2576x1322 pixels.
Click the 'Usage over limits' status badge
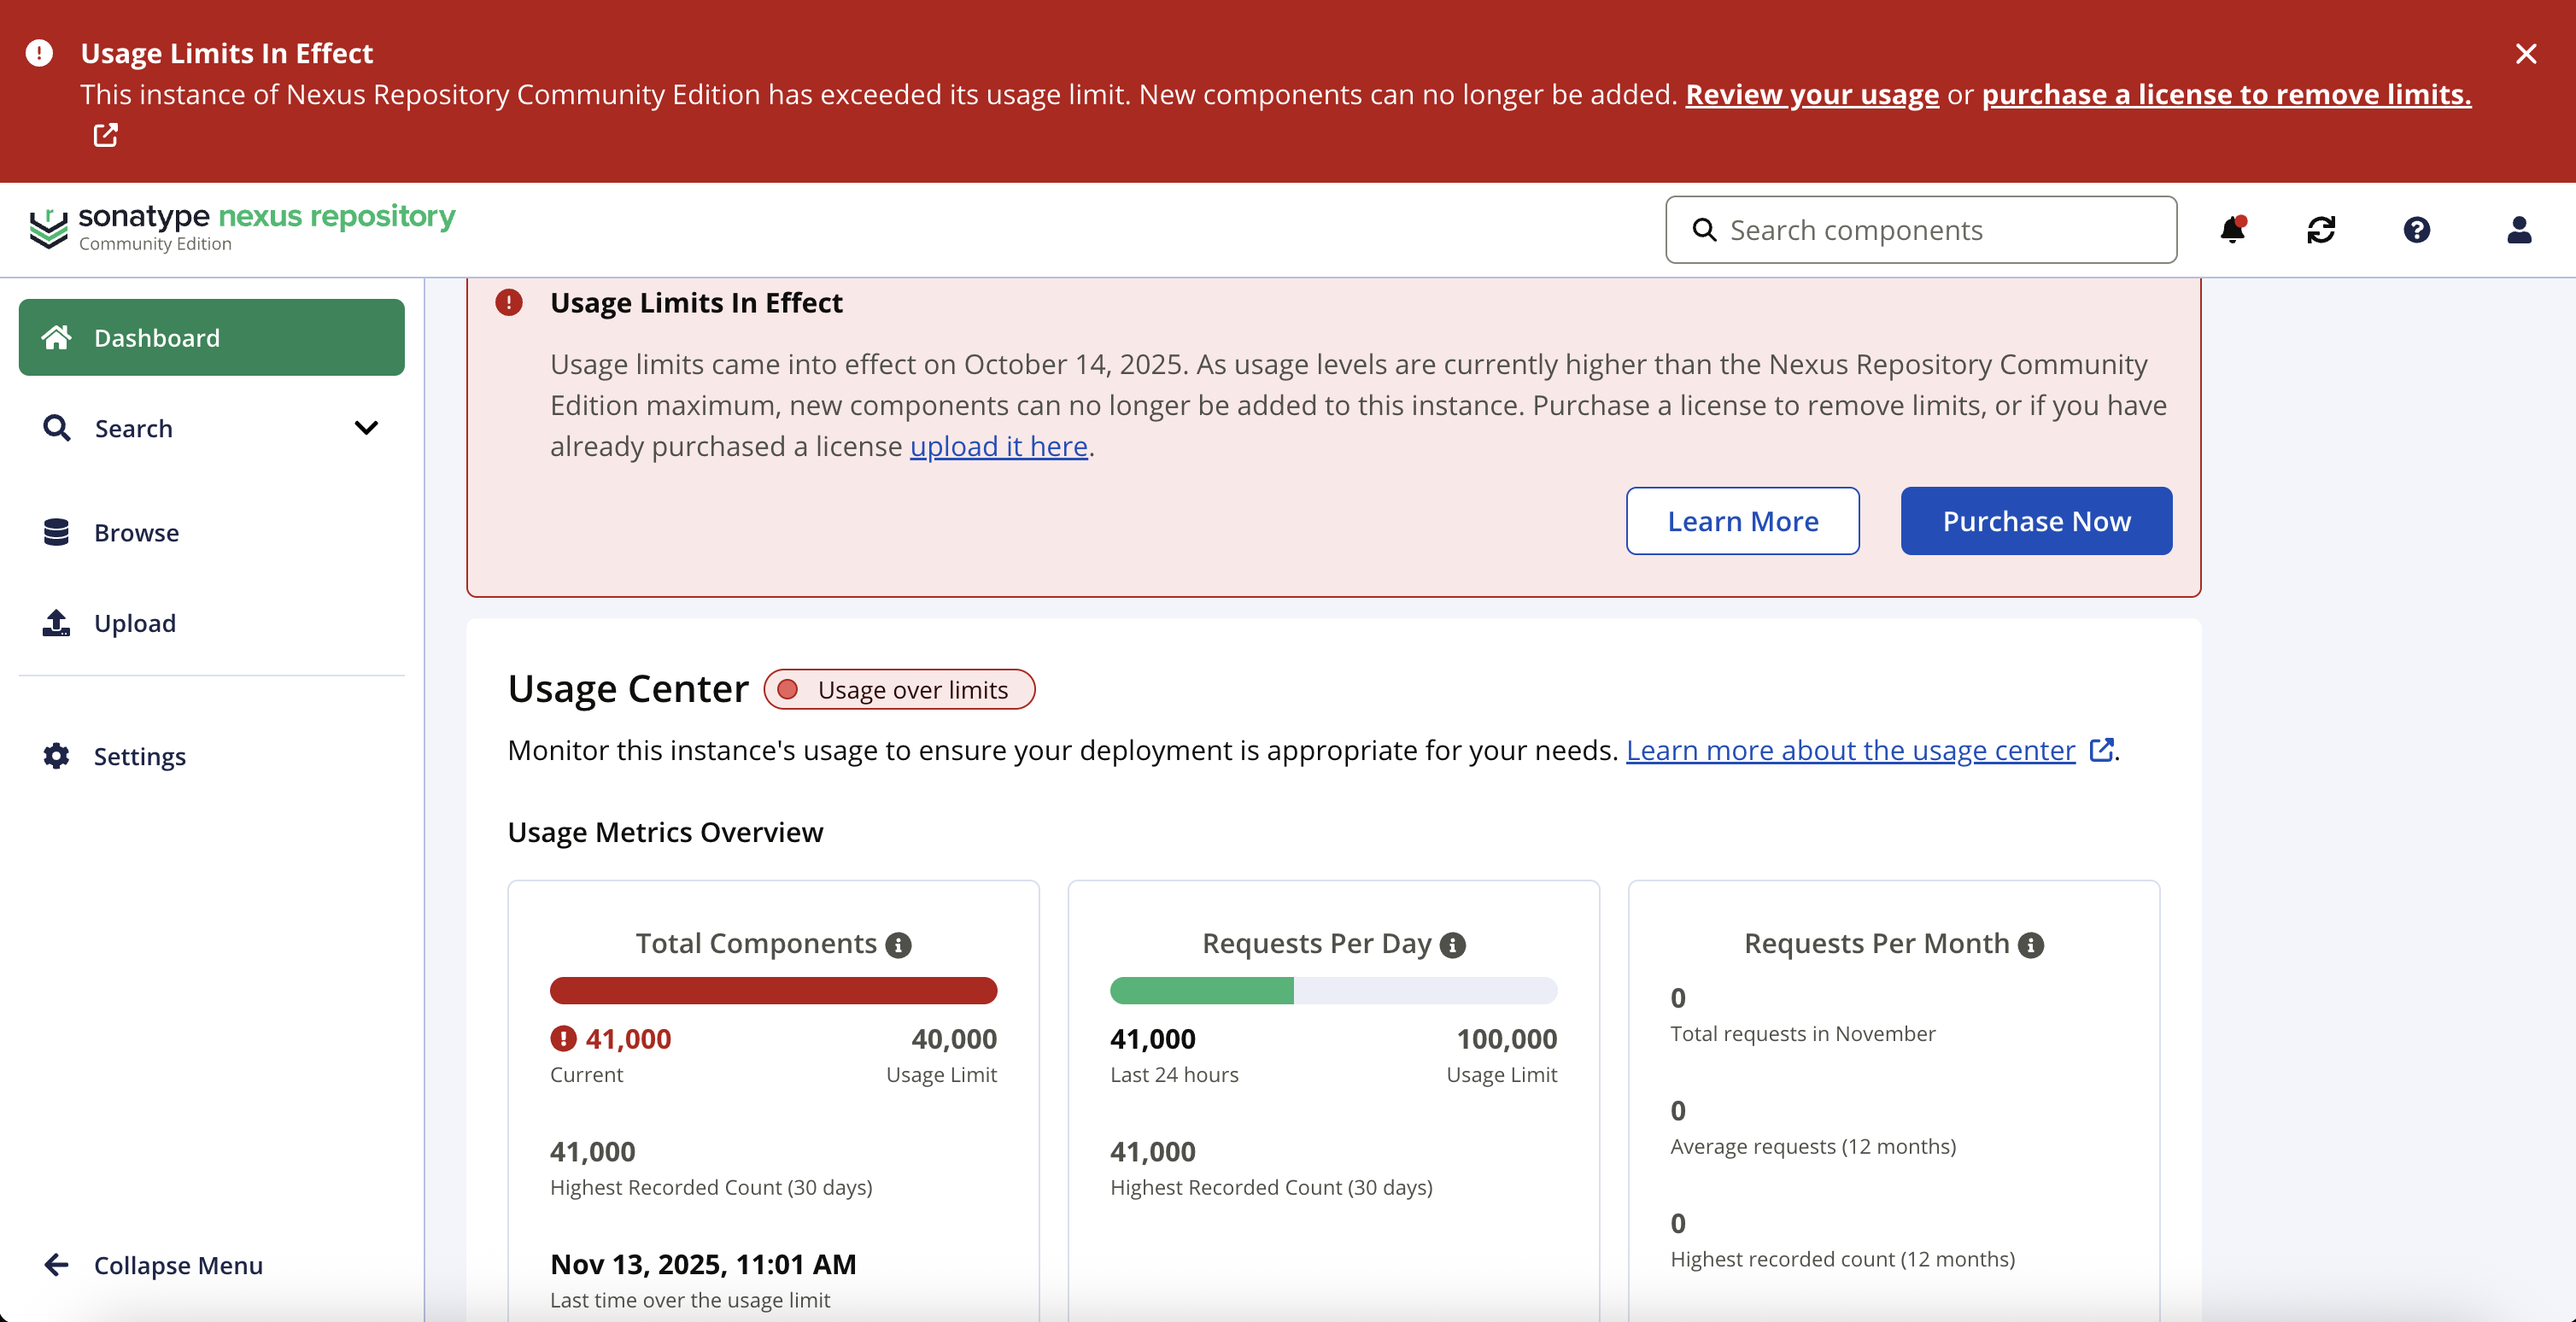pos(899,690)
